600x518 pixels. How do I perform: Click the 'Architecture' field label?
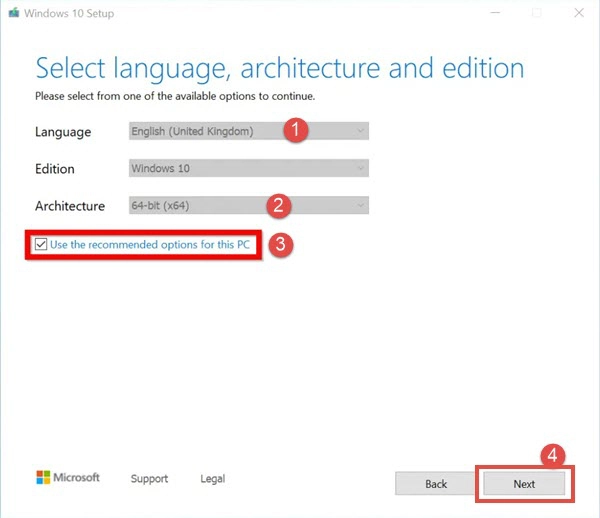tap(70, 206)
